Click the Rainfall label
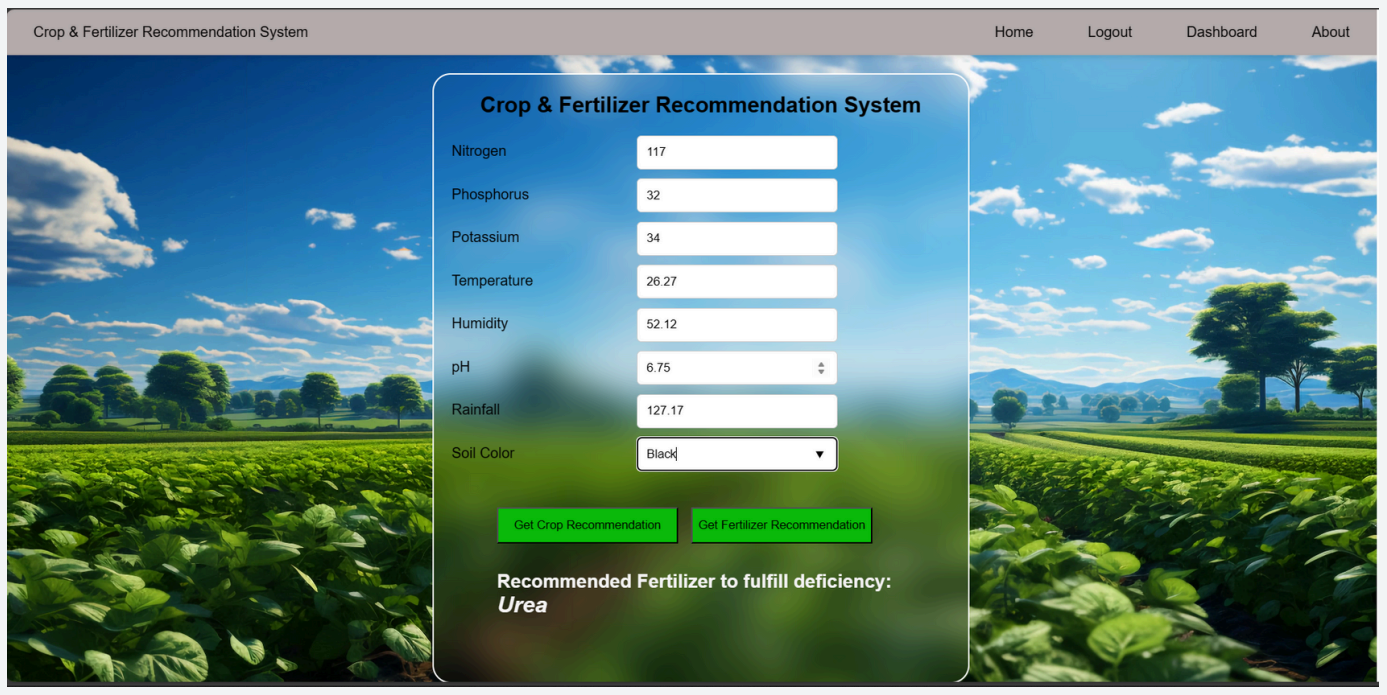Viewport: 1387px width, 695px height. [x=476, y=409]
